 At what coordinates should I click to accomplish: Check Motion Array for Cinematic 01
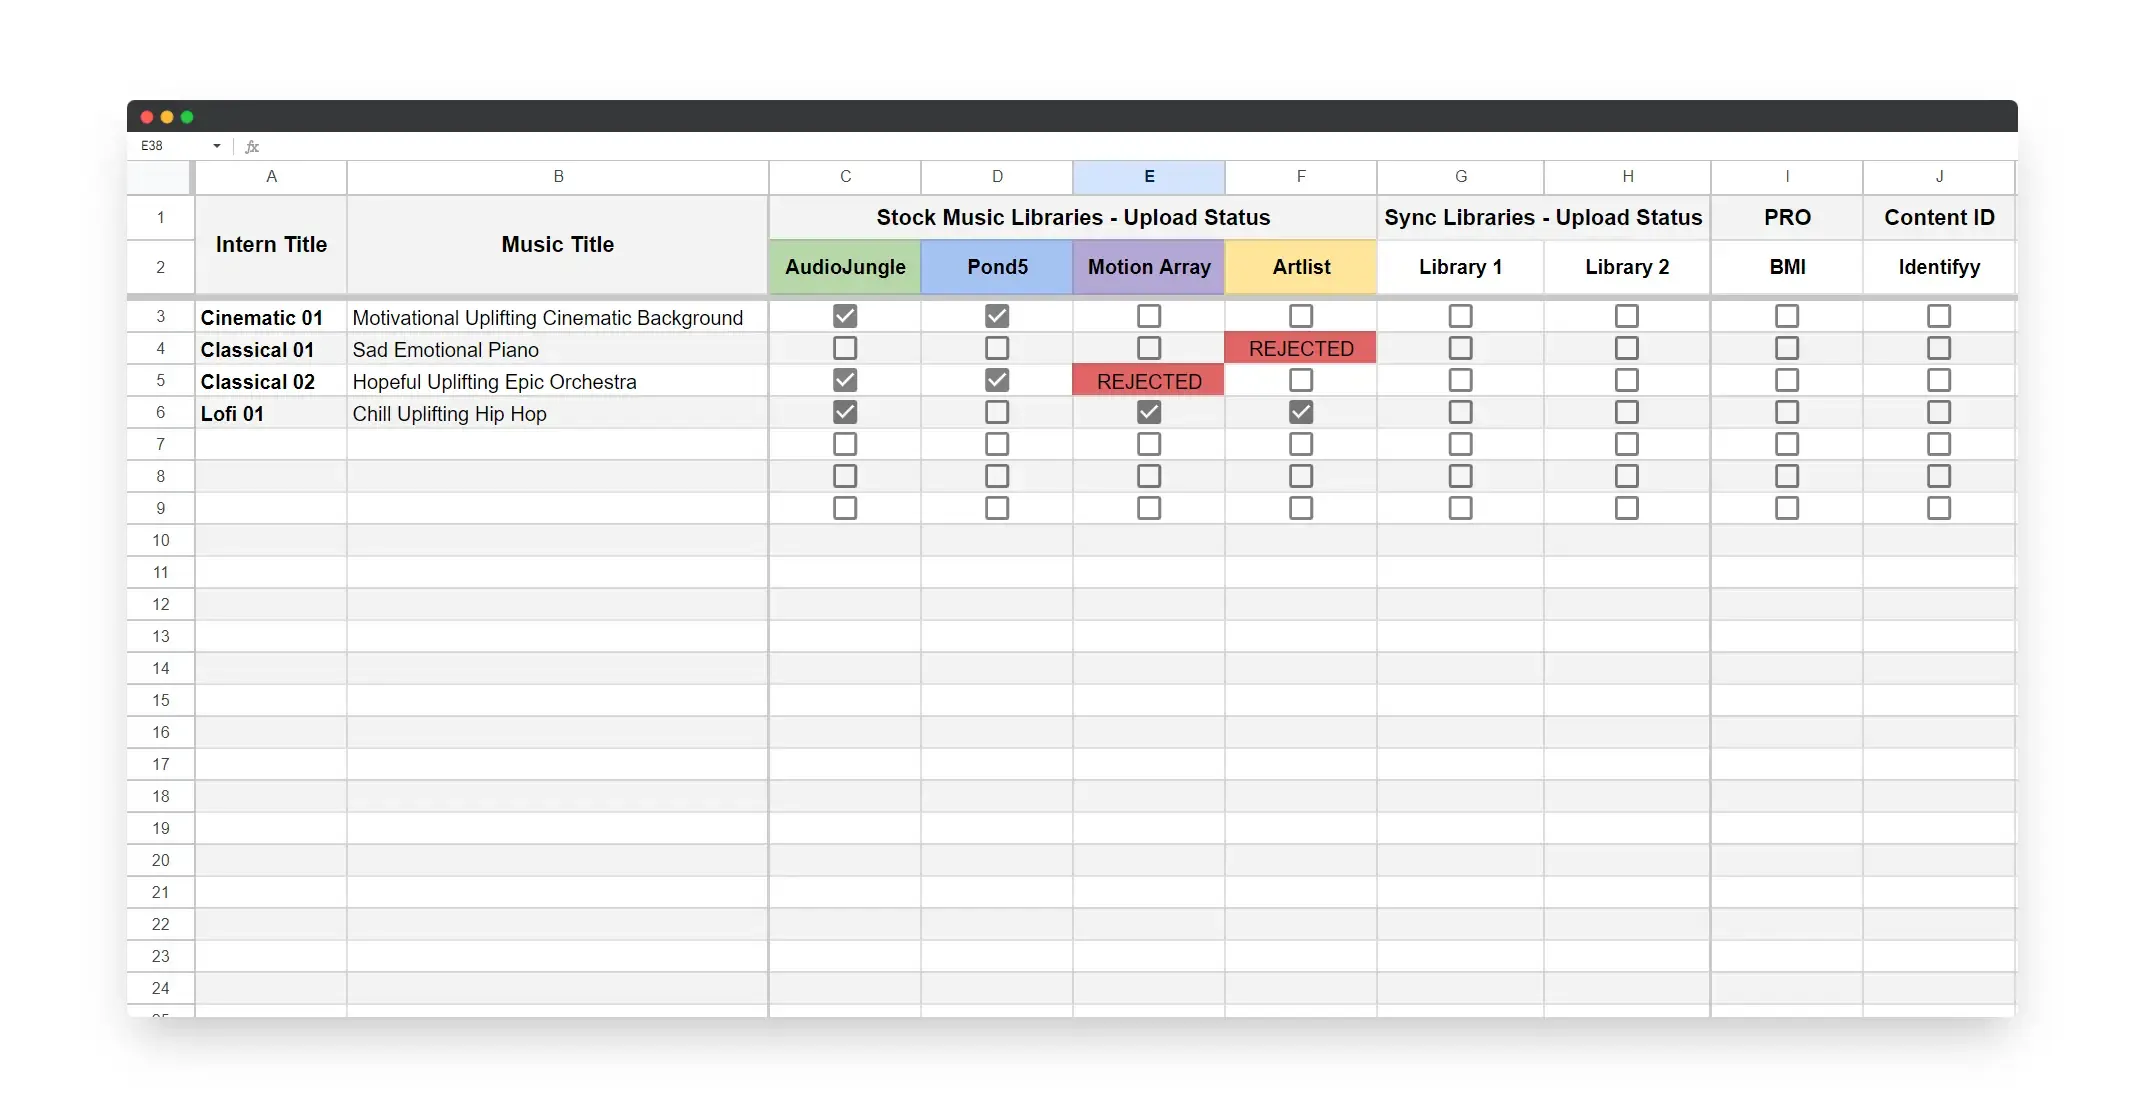[x=1149, y=316]
